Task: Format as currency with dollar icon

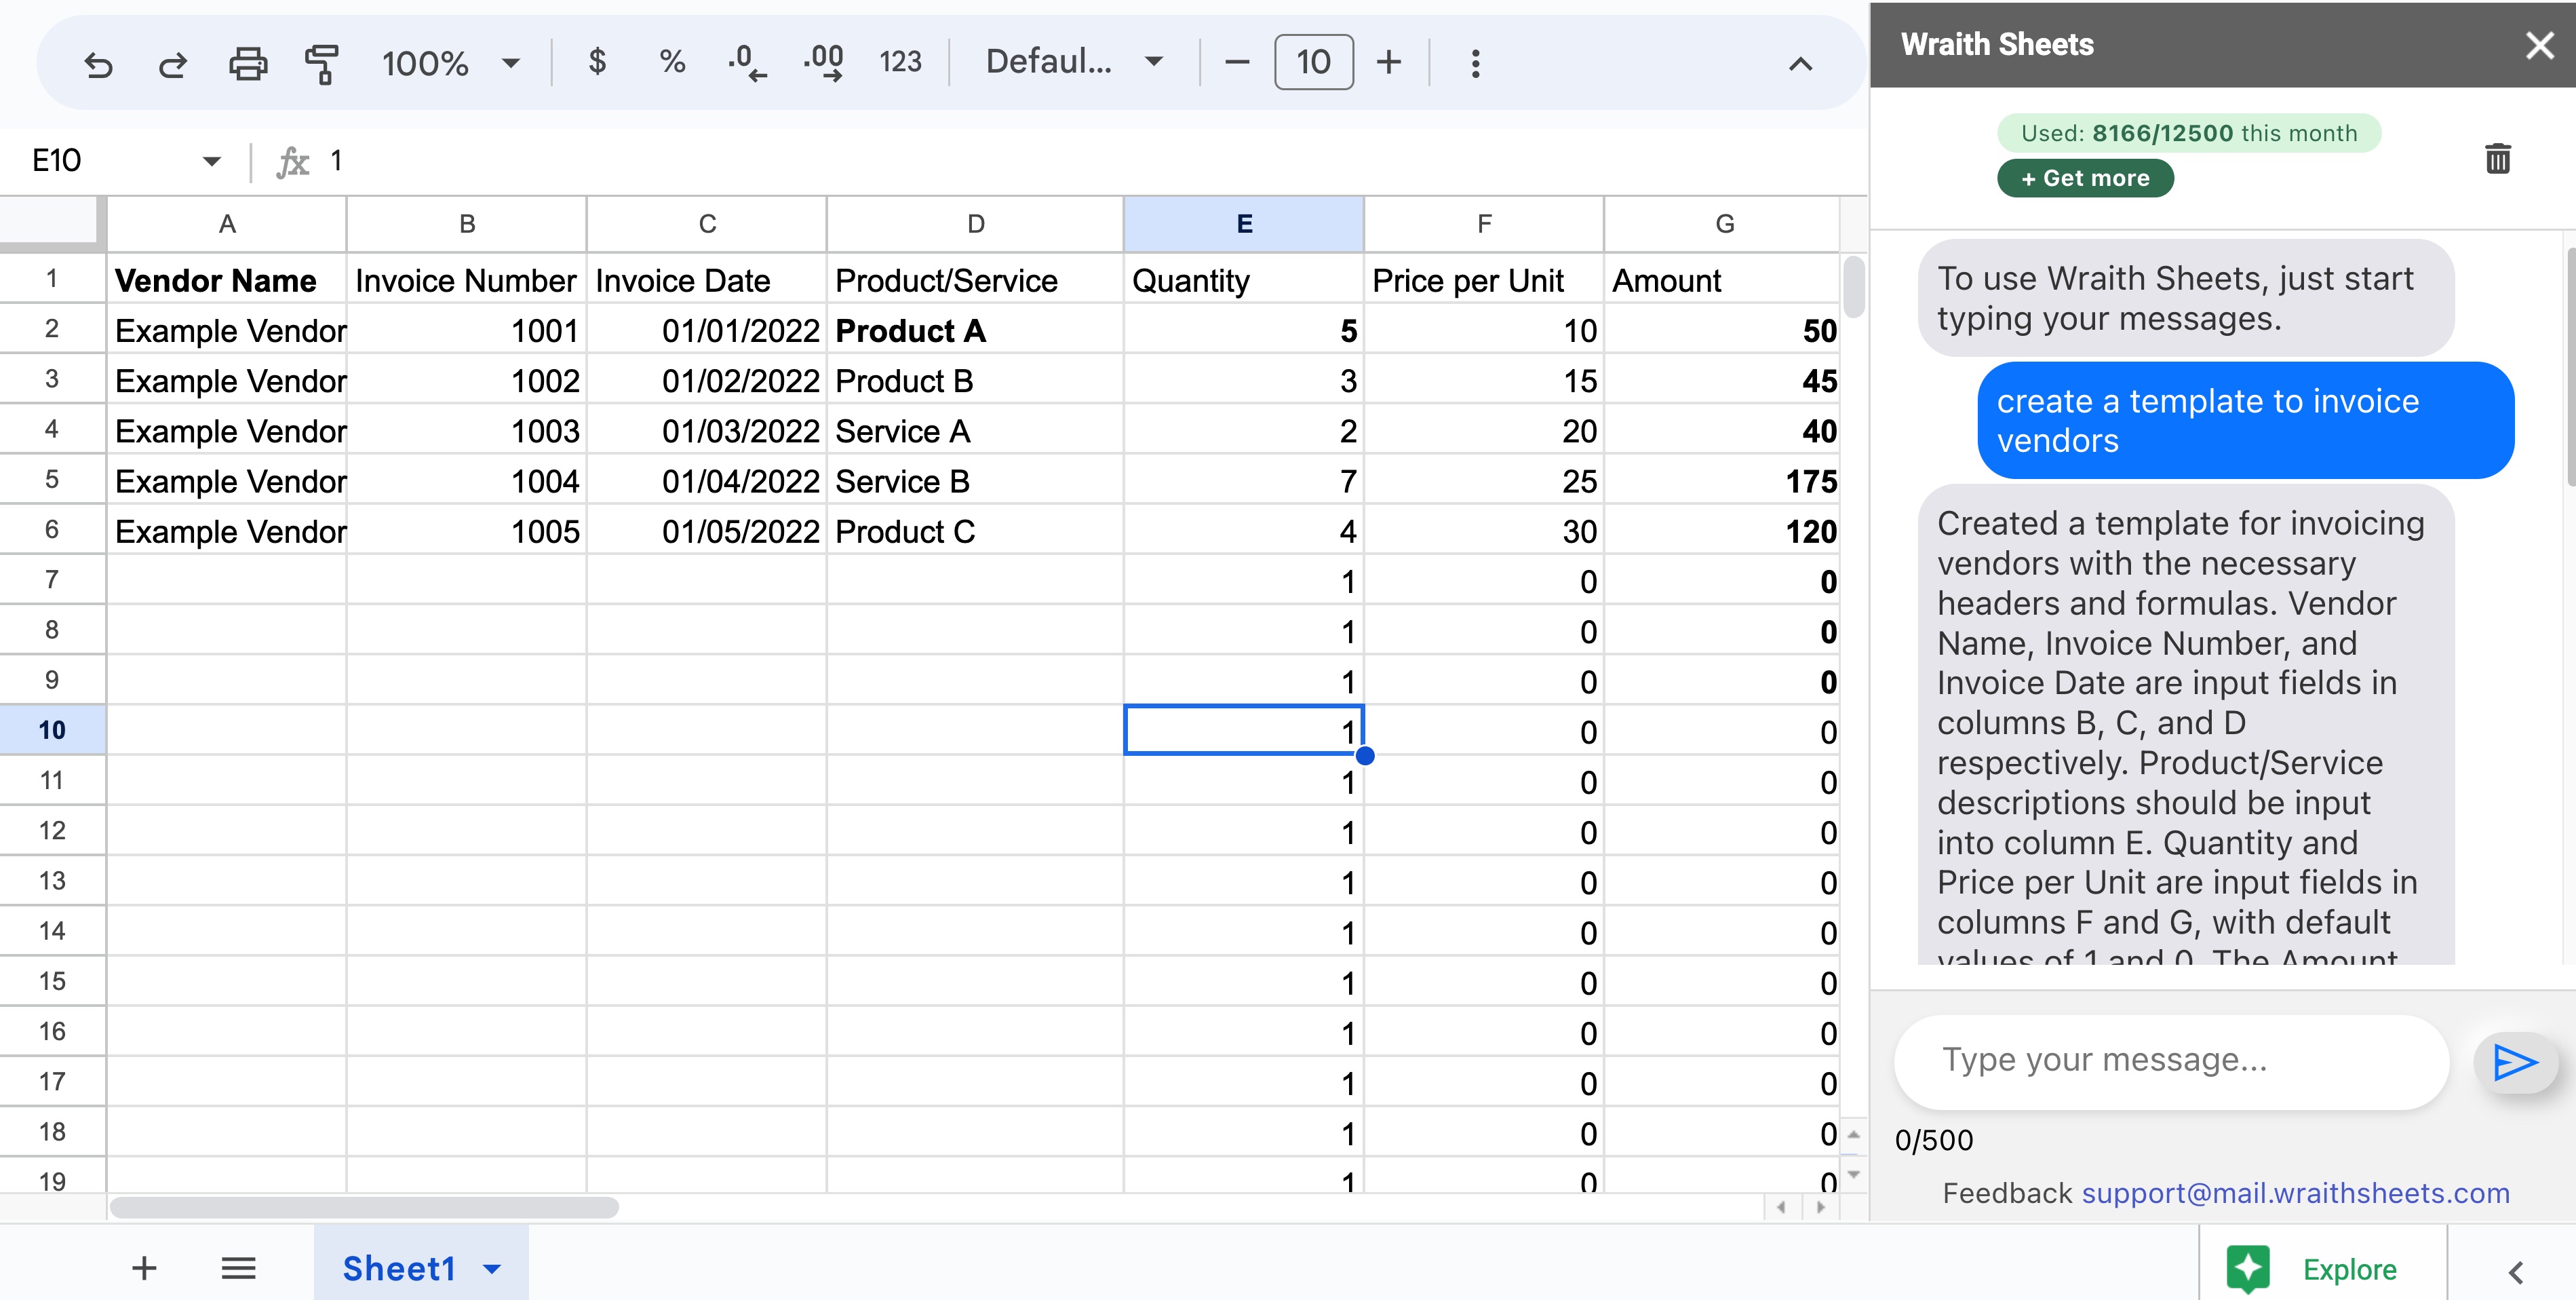Action: pyautogui.click(x=597, y=62)
